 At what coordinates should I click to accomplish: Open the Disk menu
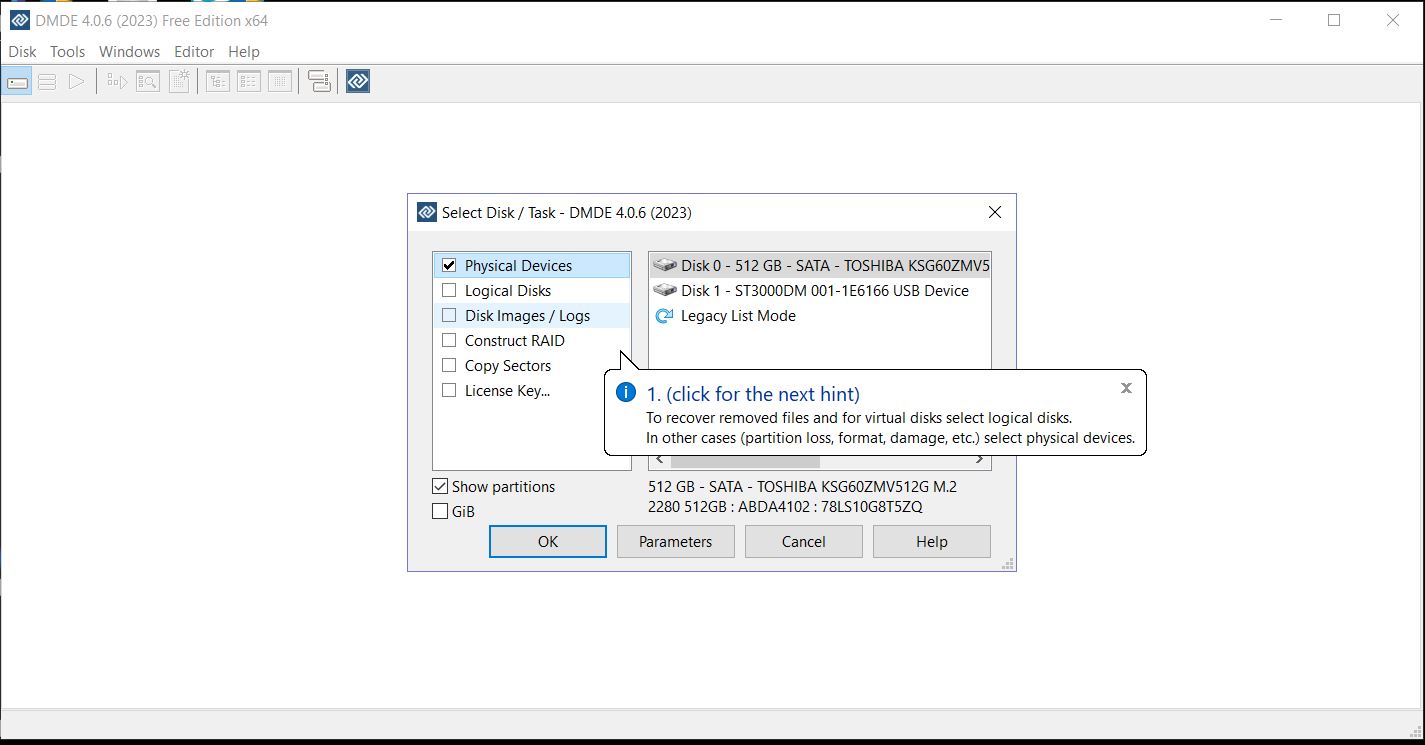(x=22, y=52)
